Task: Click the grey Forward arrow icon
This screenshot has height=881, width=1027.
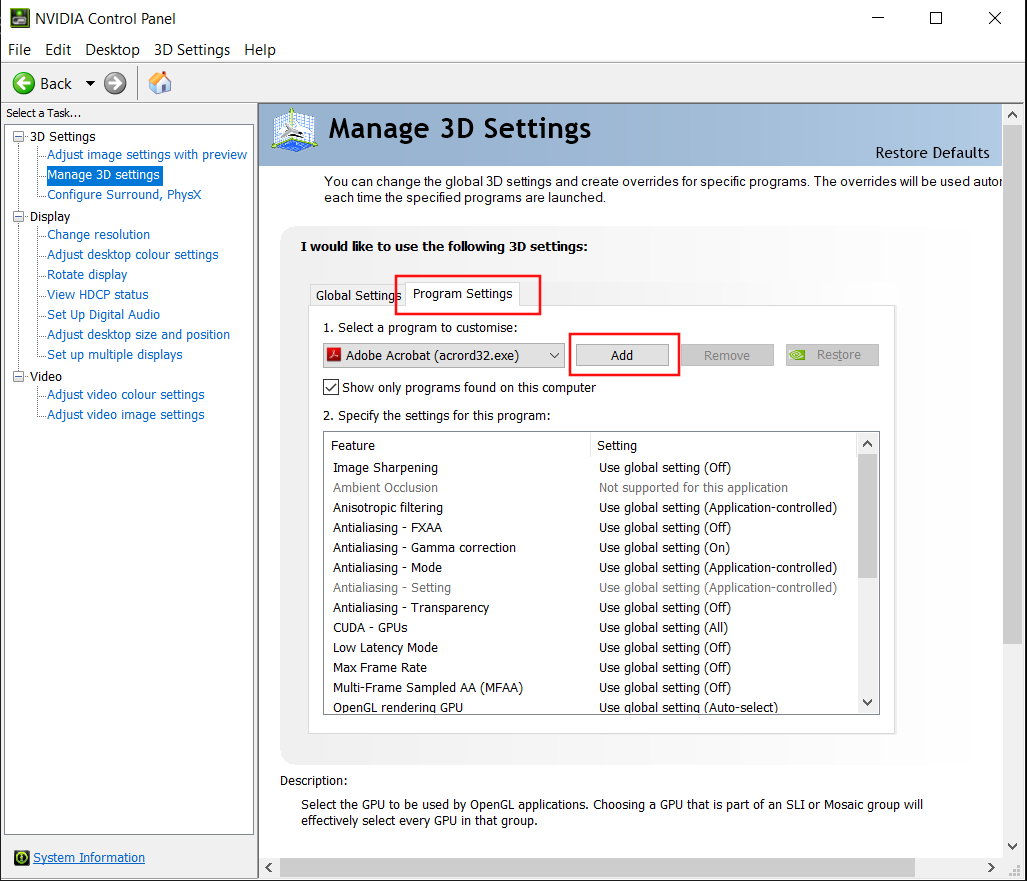Action: (x=115, y=83)
